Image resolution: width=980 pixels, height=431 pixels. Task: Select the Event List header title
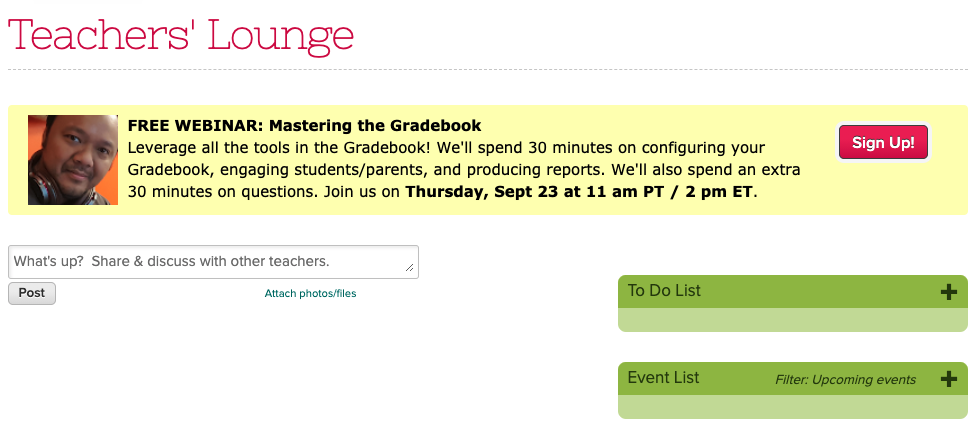click(663, 378)
